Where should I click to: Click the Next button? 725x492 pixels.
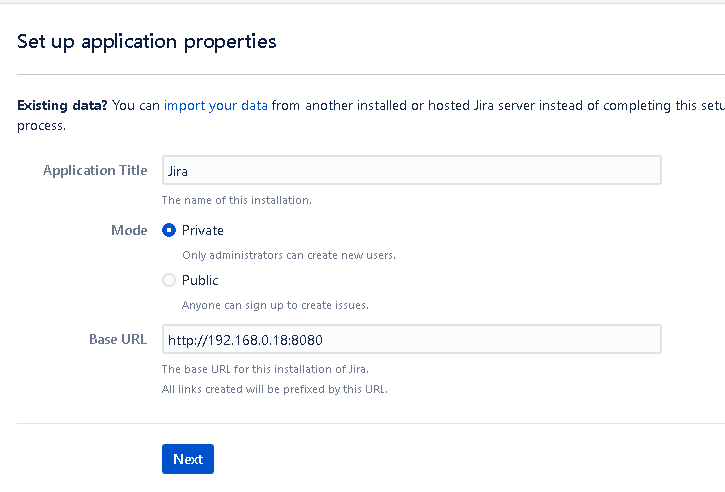(188, 459)
